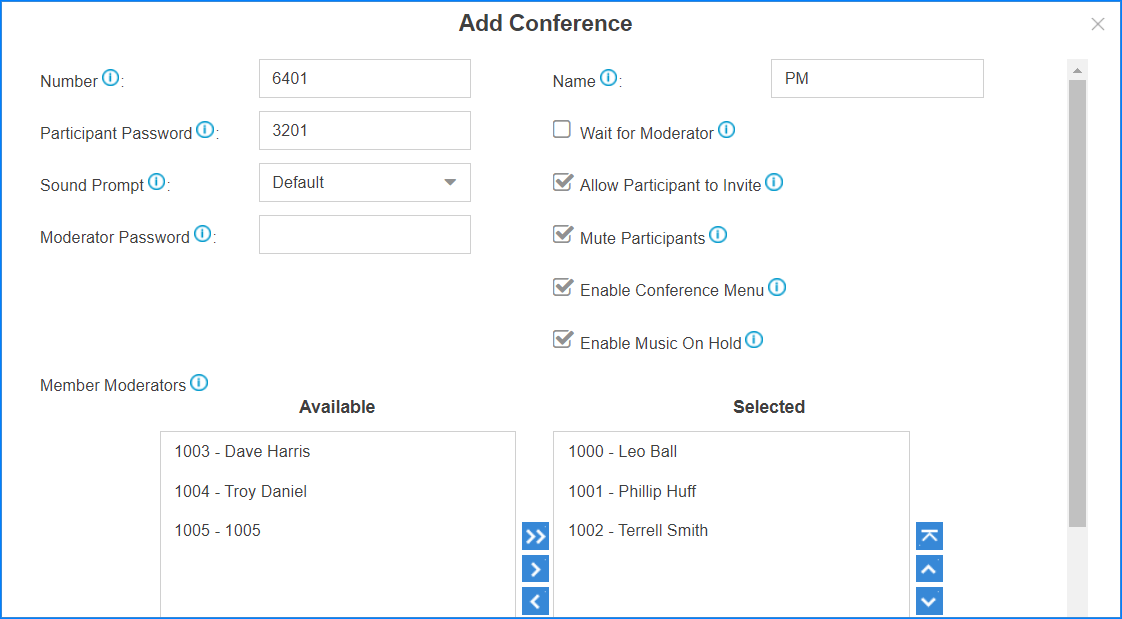Uncheck Enable Music On Hold

point(562,339)
